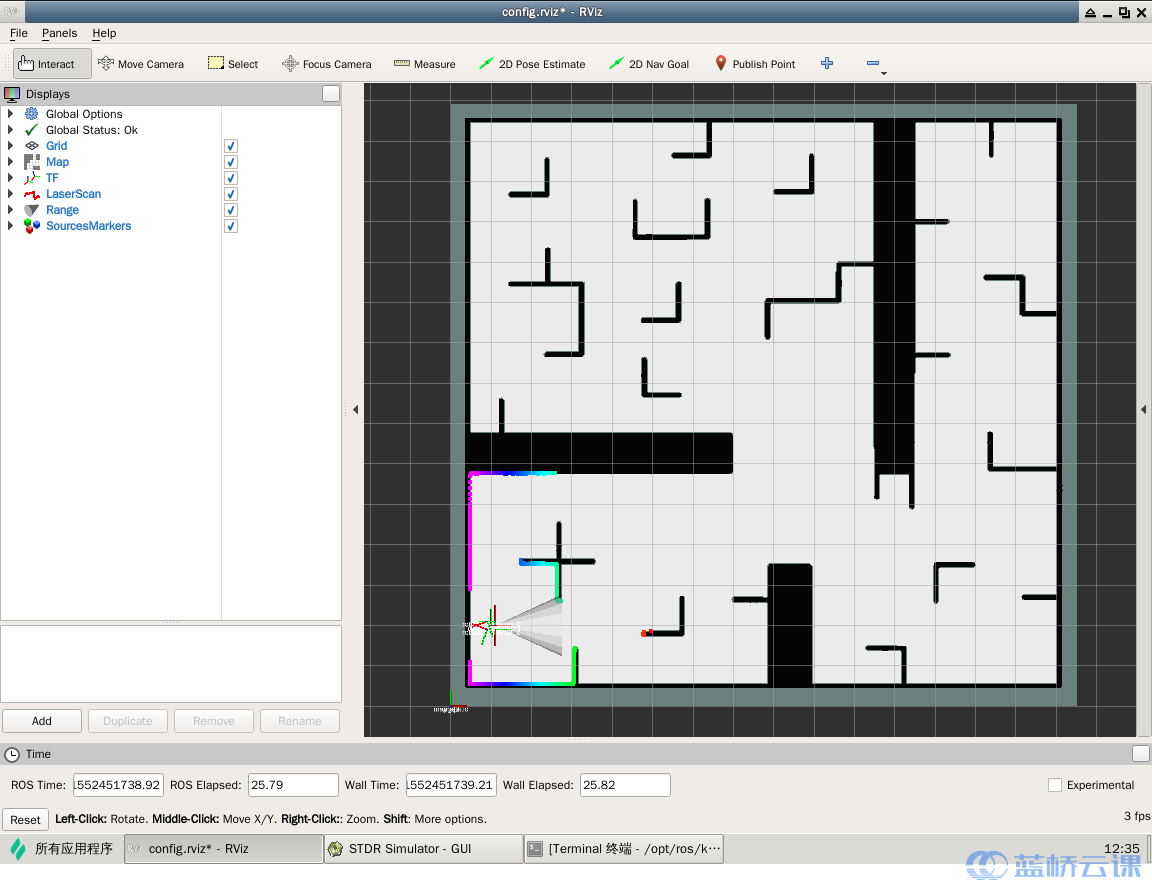Select the 2D Nav Goal tool
Viewport: 1152px width, 896px height.
coord(649,64)
